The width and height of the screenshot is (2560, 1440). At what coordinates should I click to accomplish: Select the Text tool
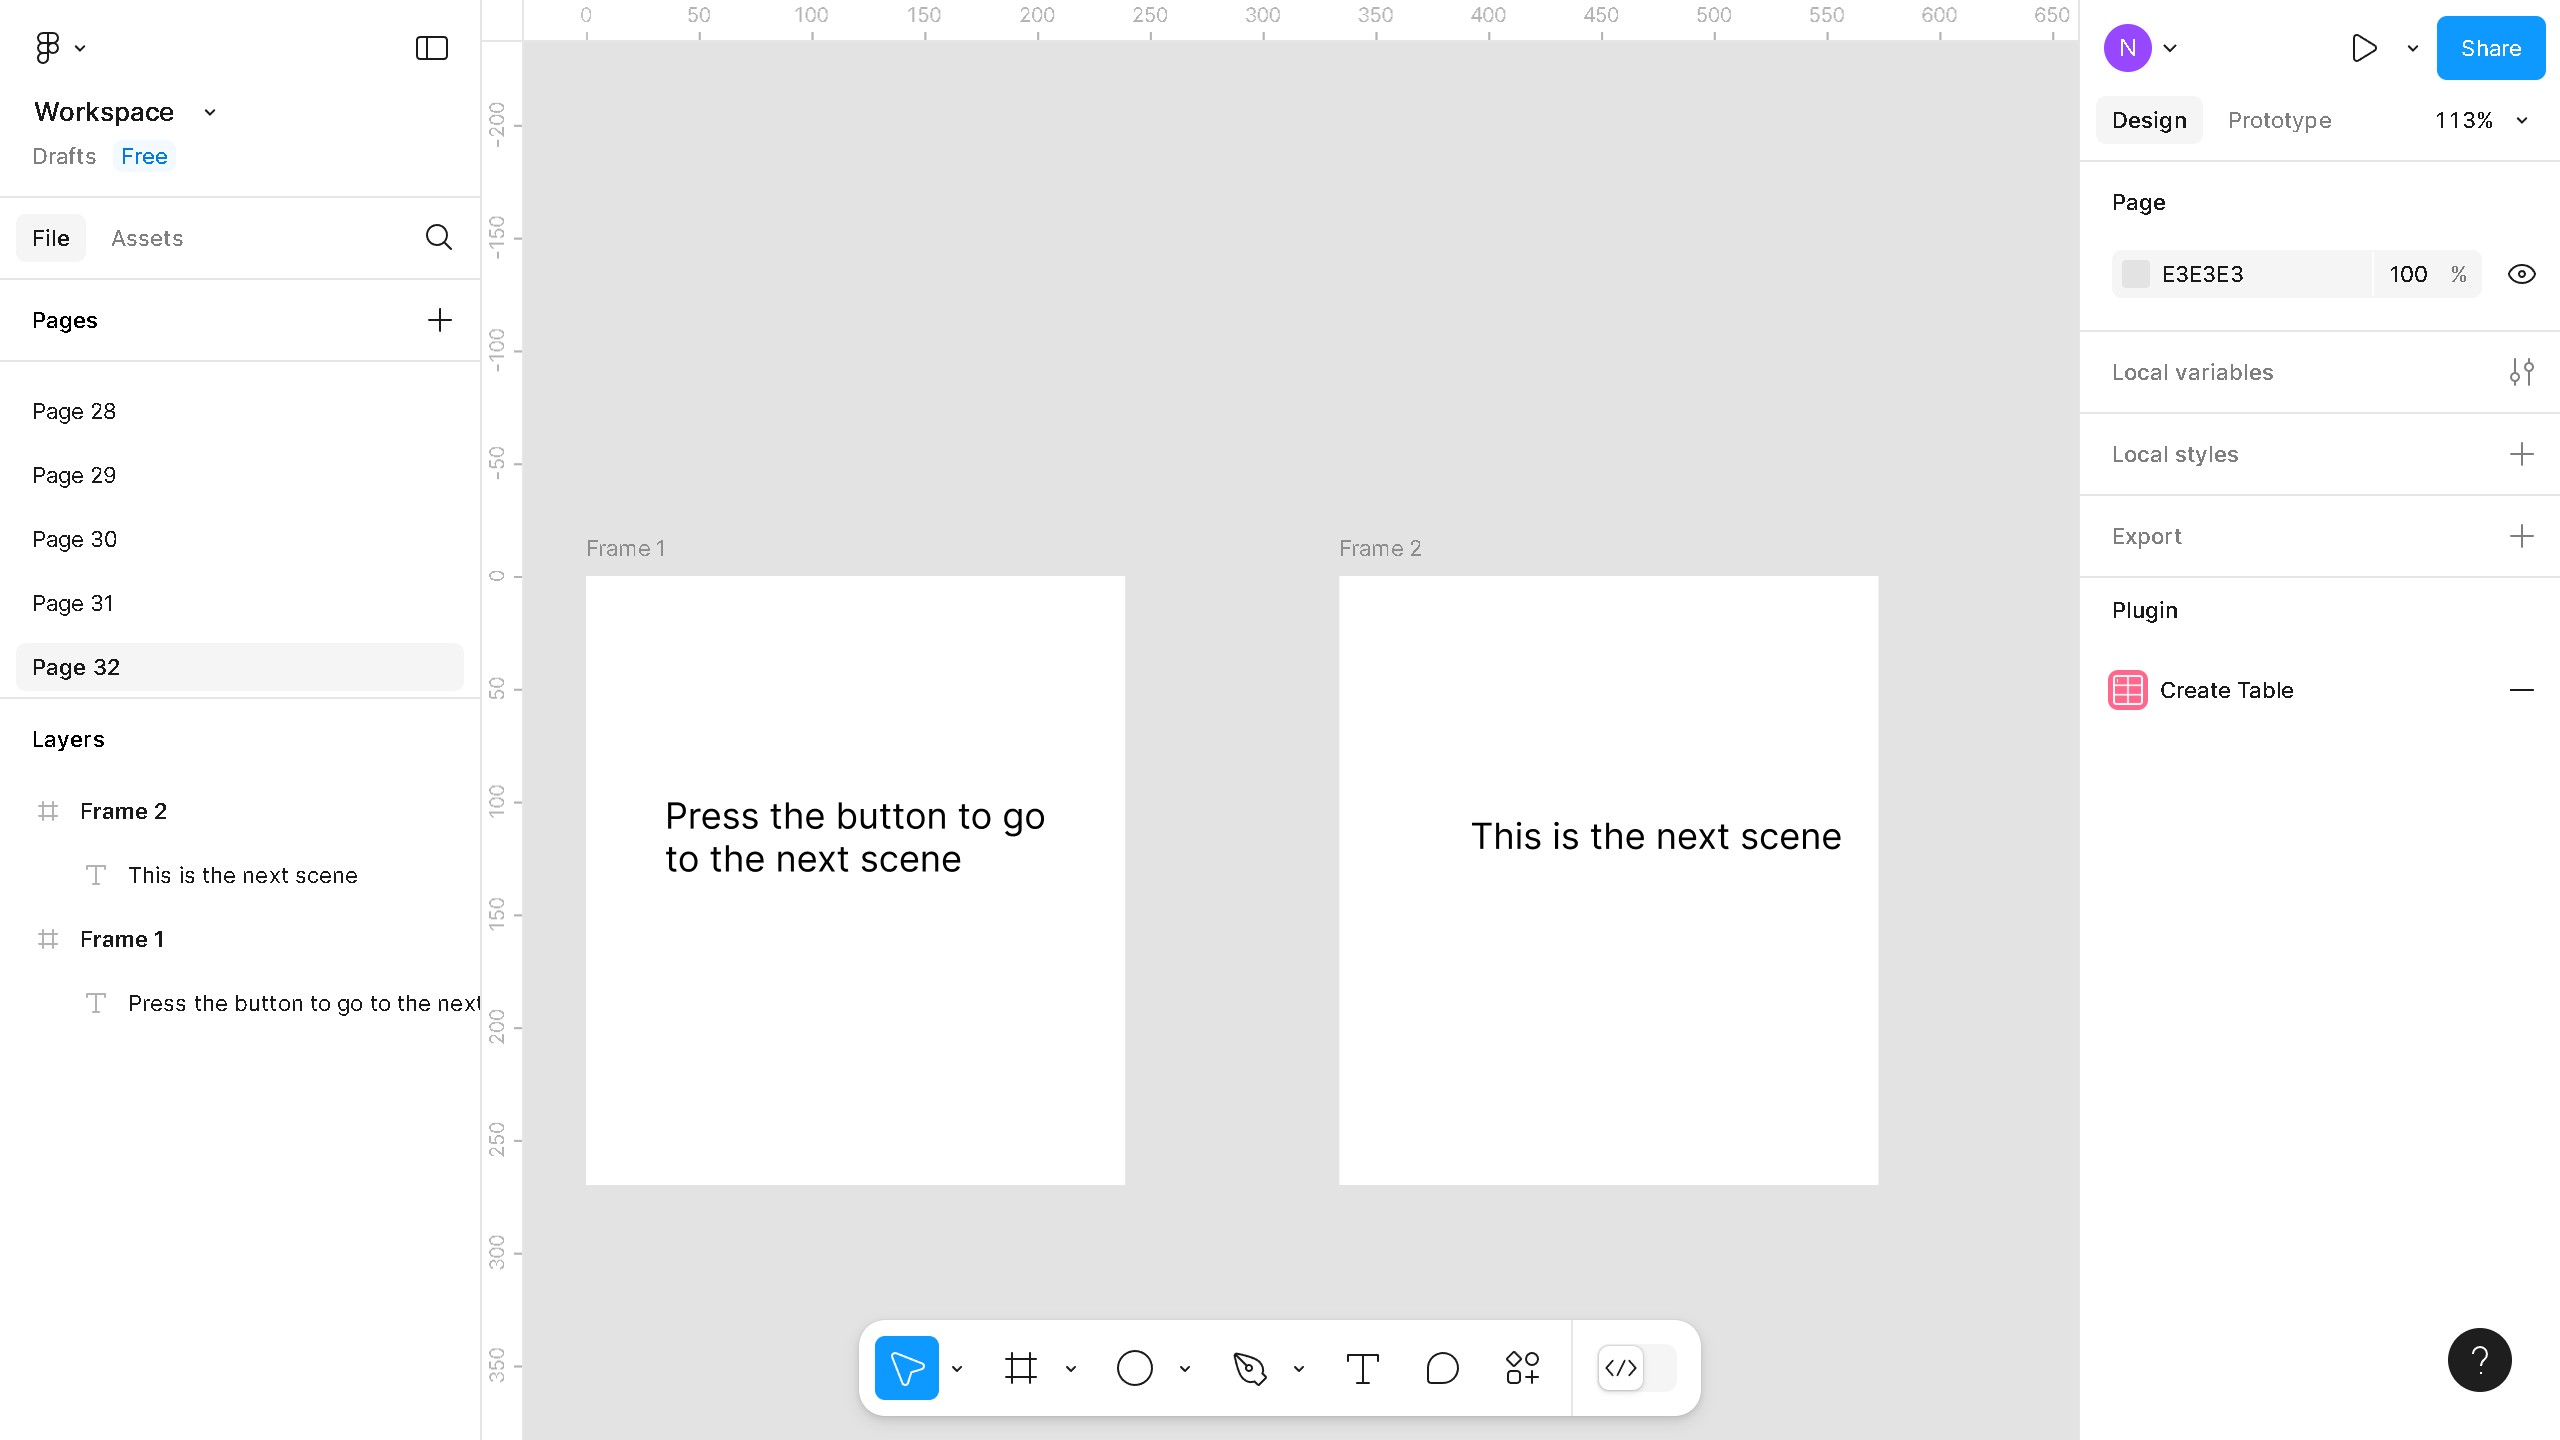click(x=1362, y=1367)
